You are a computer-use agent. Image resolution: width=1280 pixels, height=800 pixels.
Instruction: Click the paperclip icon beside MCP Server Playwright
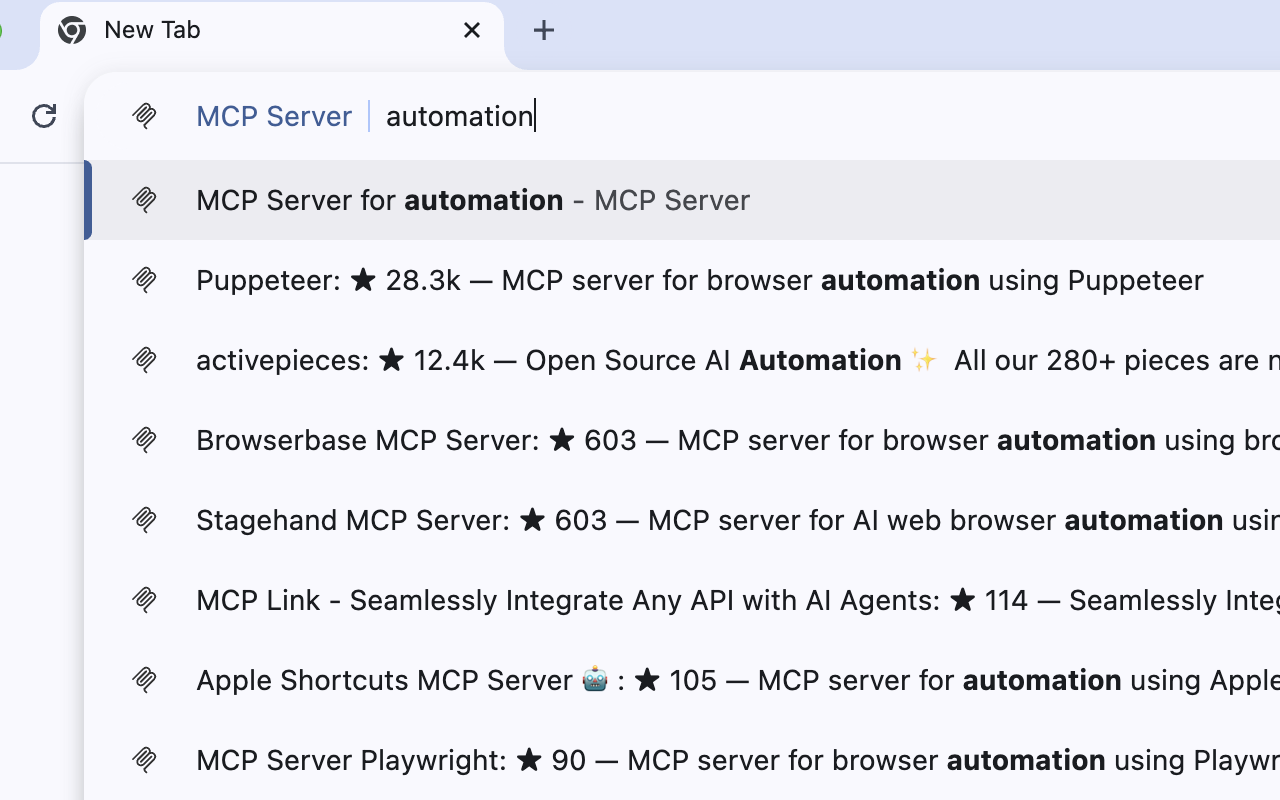pyautogui.click(x=144, y=760)
